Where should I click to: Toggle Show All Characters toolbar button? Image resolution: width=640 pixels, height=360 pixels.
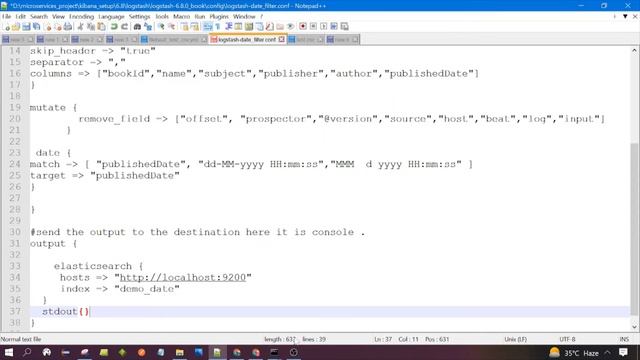pyautogui.click(x=218, y=27)
